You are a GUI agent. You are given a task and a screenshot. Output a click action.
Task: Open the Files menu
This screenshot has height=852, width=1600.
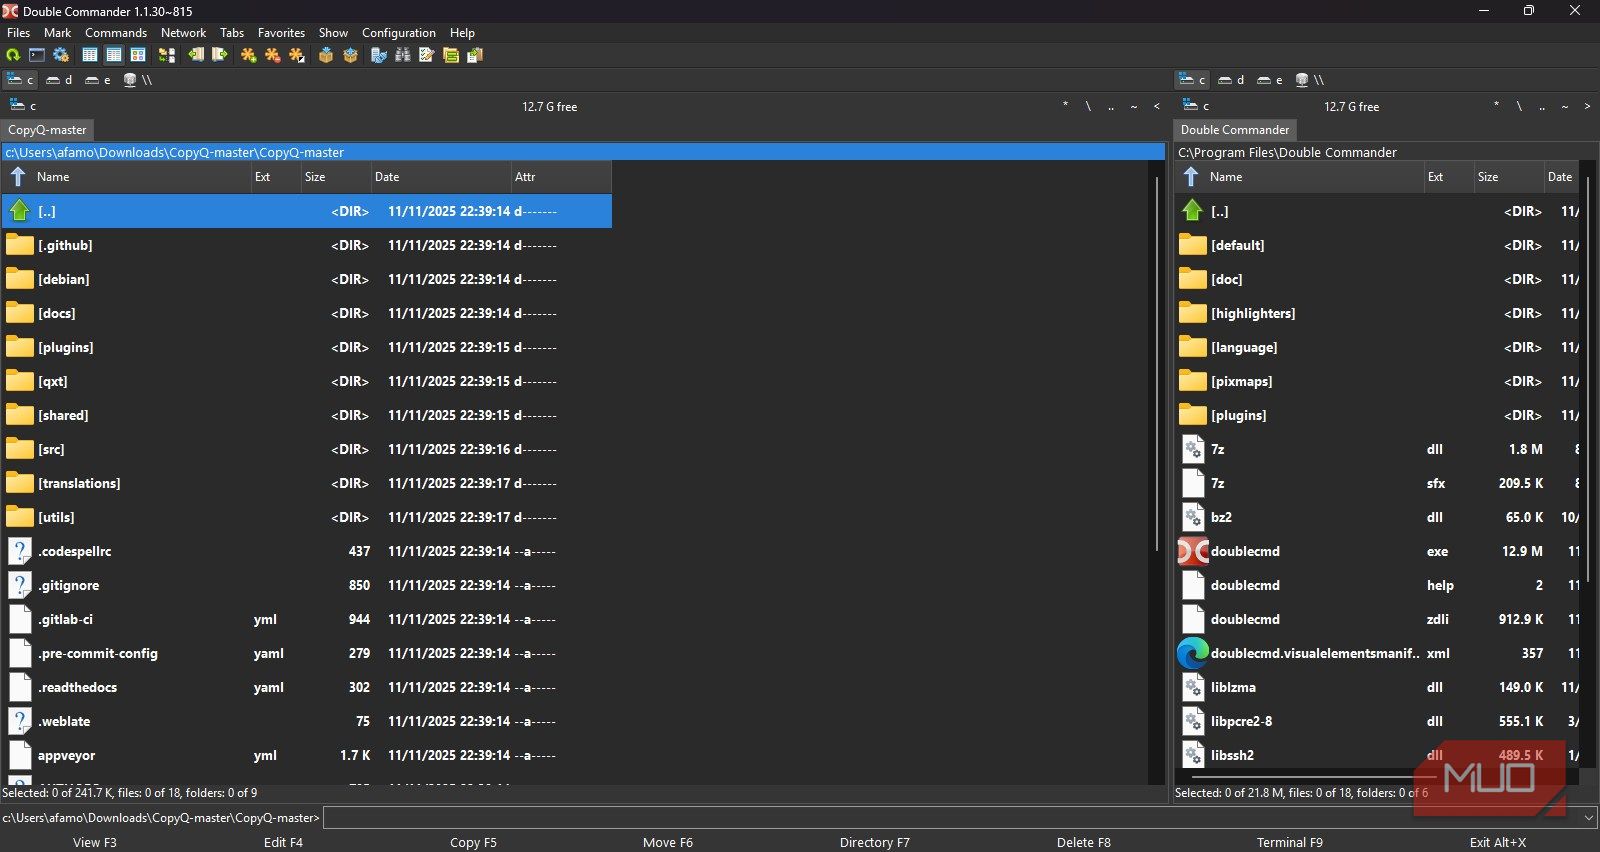[x=18, y=33]
